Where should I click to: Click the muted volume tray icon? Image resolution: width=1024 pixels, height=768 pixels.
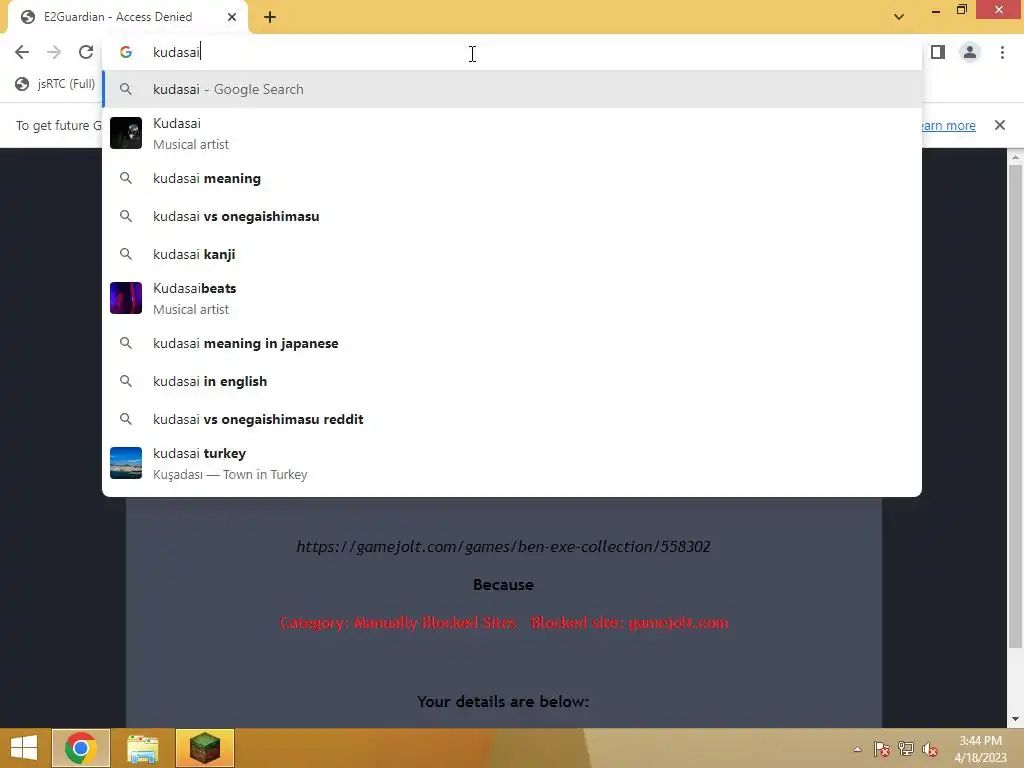click(930, 749)
